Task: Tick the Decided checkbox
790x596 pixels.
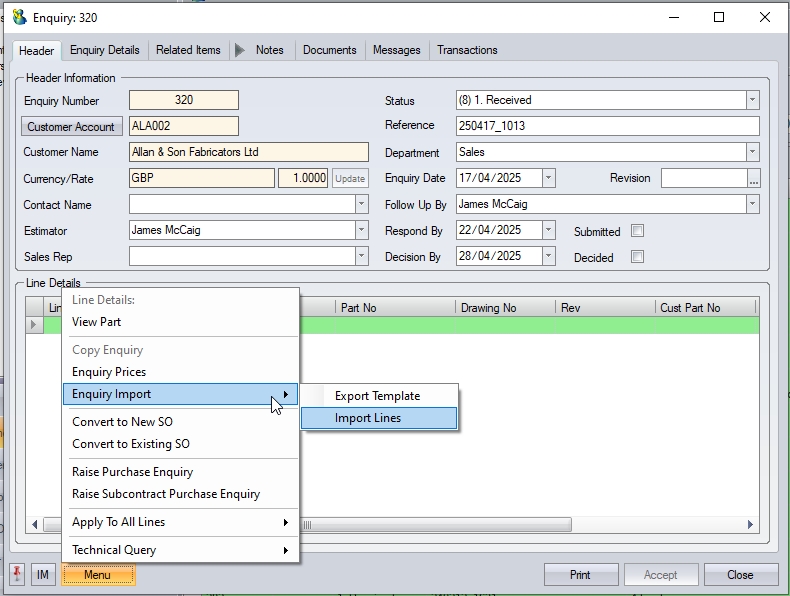Action: click(637, 257)
